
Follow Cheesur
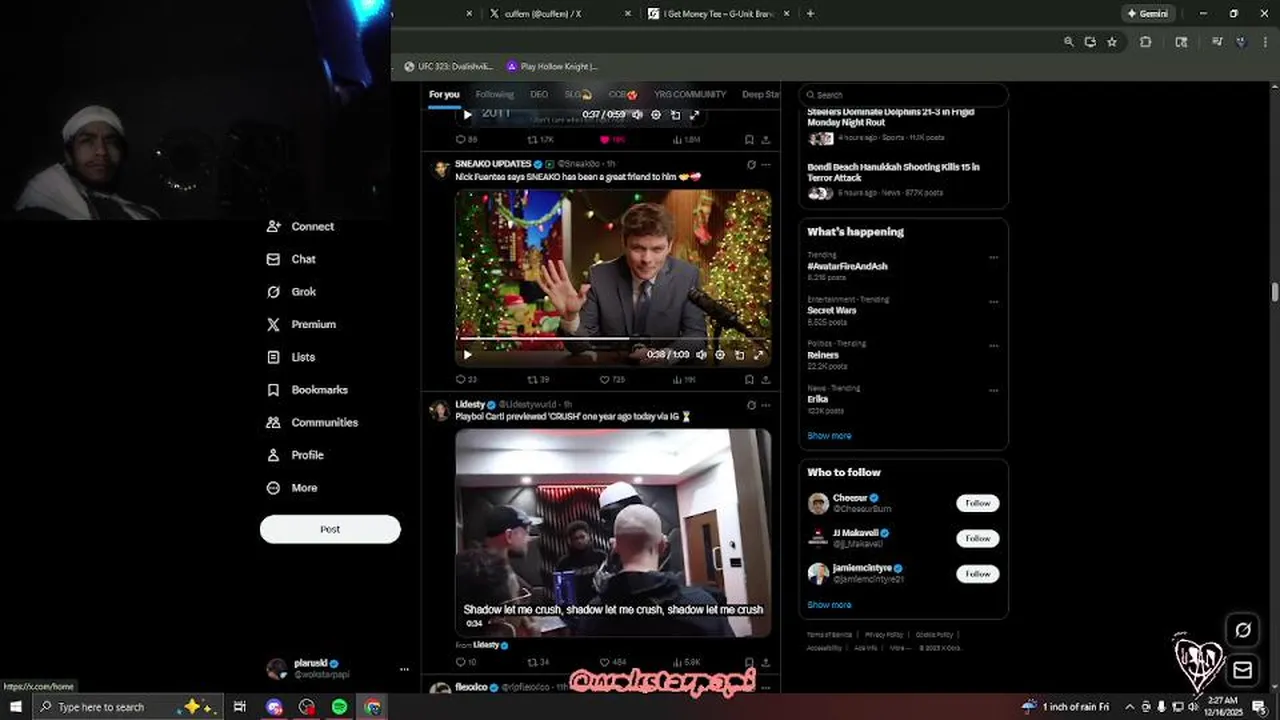coord(978,503)
